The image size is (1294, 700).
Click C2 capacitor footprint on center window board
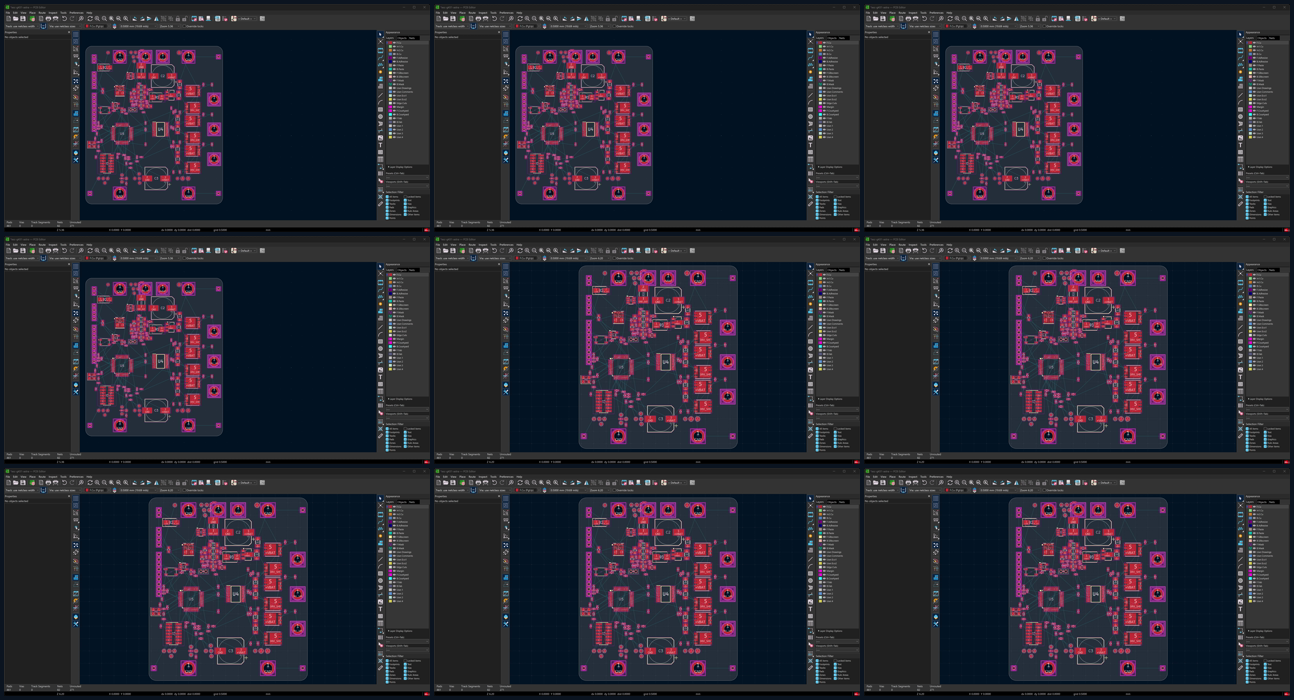point(667,301)
